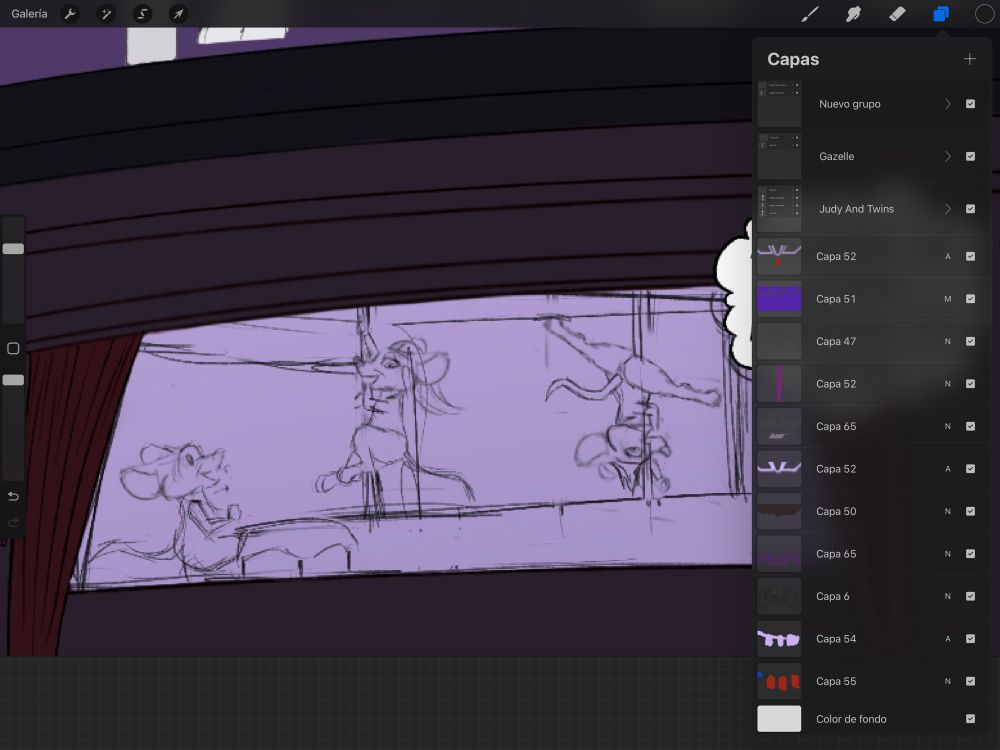Open blend mode N on Capa 55
This screenshot has width=1000, height=750.
[x=948, y=681]
